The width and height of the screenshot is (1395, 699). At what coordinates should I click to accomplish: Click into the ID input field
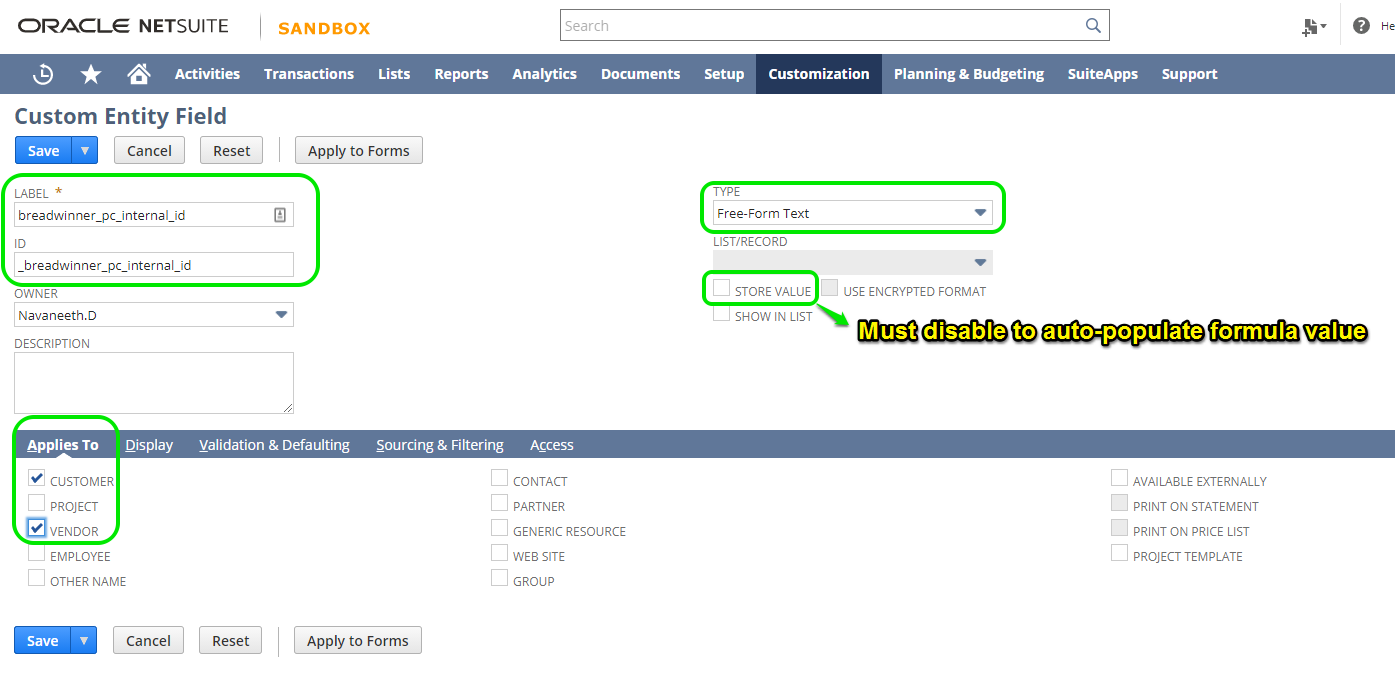pos(154,265)
